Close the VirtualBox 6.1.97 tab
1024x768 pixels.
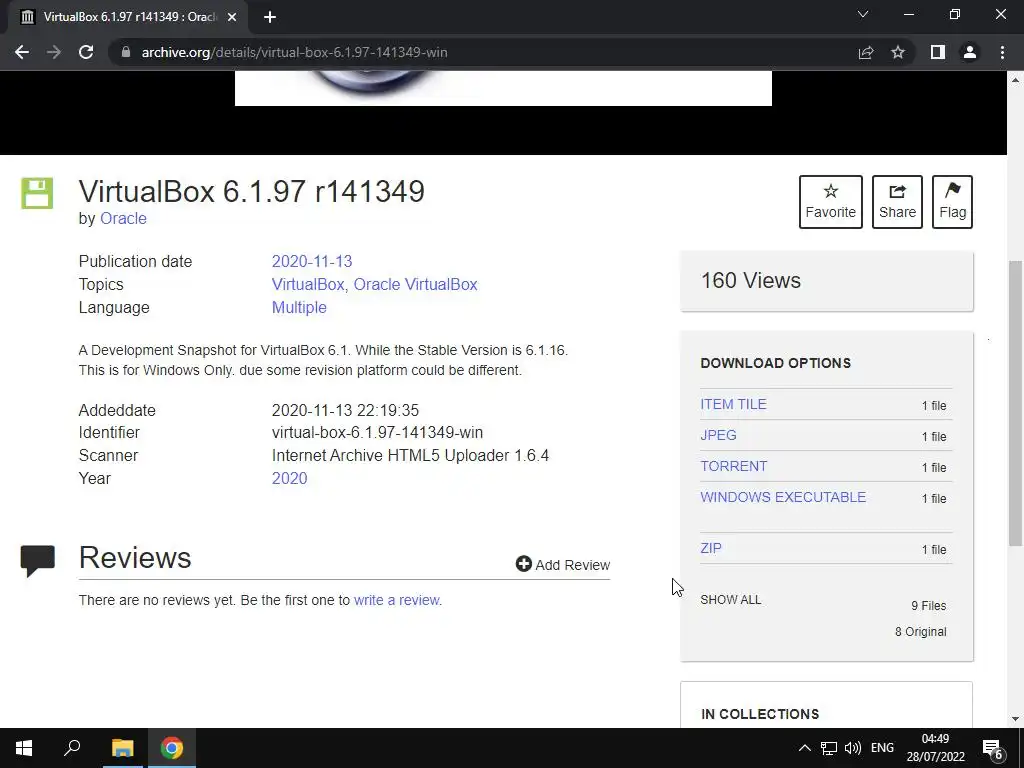pos(232,17)
